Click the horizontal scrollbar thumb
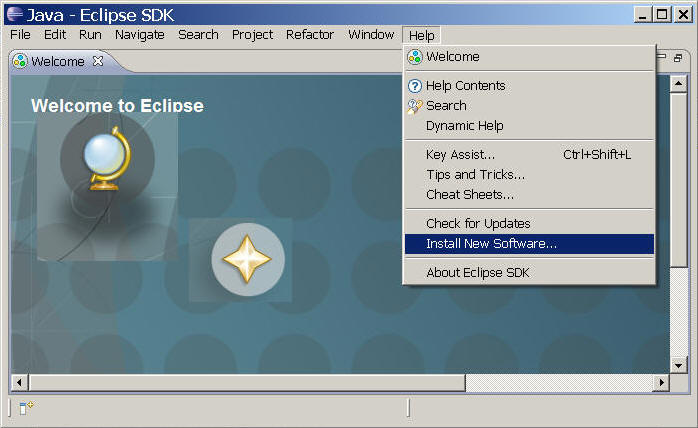698x428 pixels. click(247, 382)
